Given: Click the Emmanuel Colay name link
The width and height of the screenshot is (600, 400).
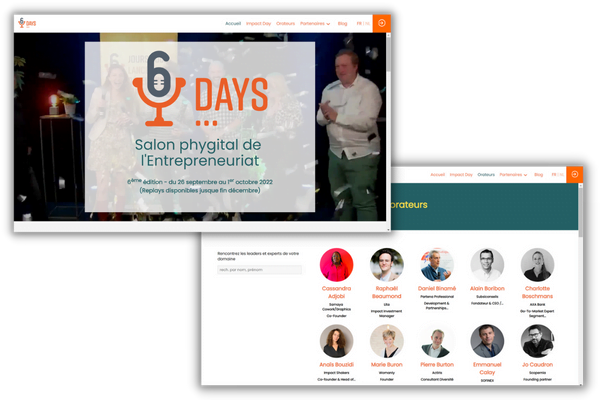Looking at the screenshot, I should 487,368.
